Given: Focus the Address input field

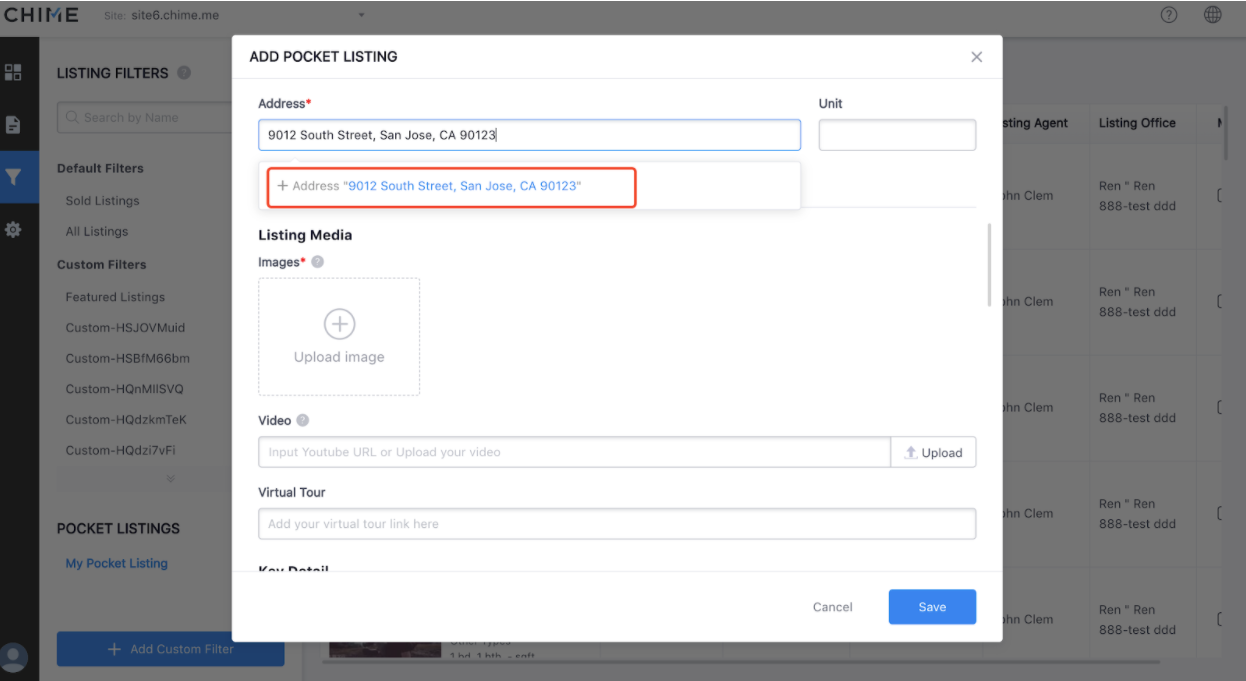Looking at the screenshot, I should 530,135.
